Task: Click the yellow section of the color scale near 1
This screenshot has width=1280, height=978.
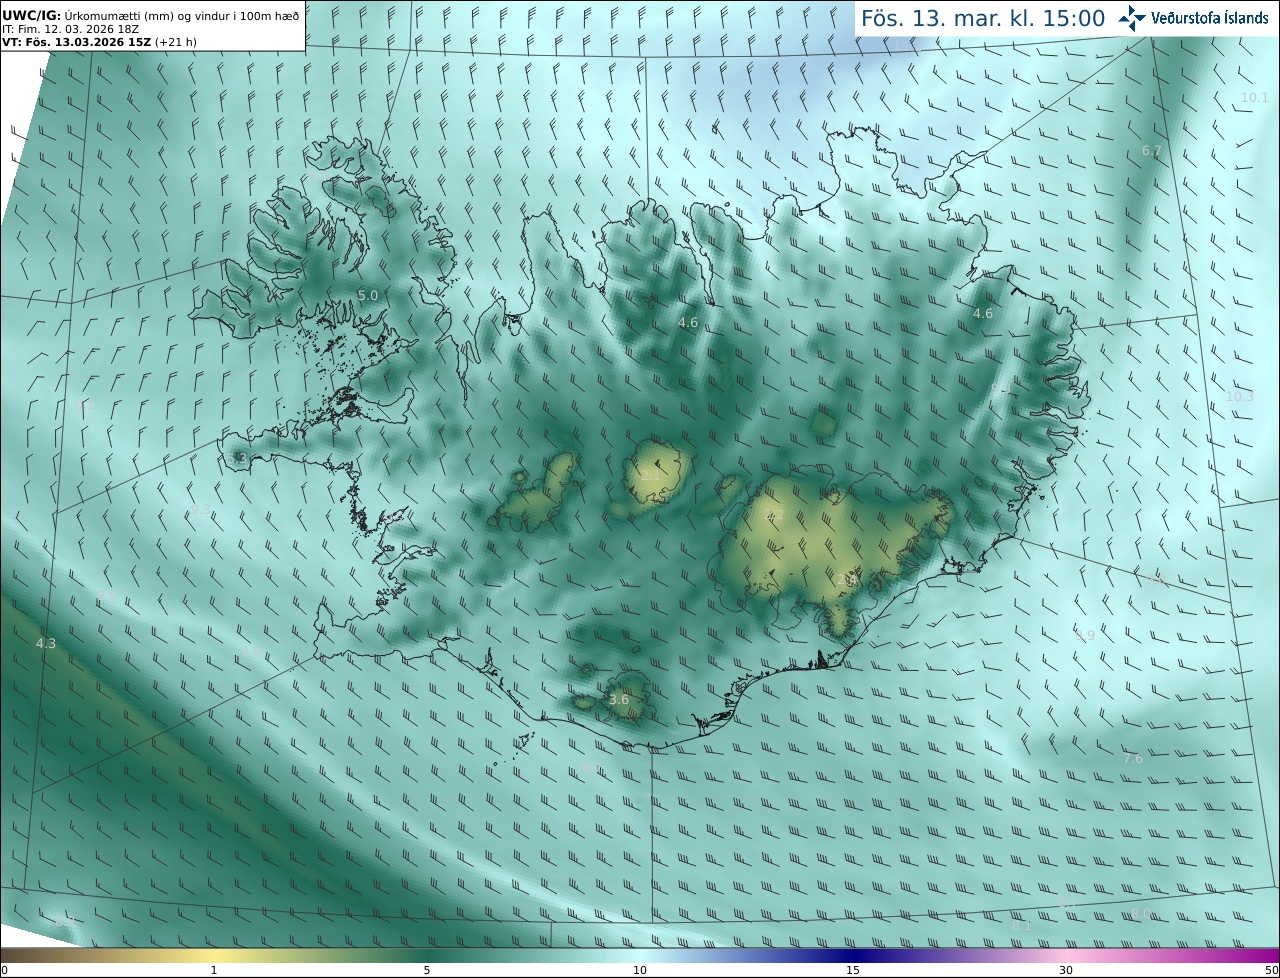Action: pyautogui.click(x=214, y=955)
